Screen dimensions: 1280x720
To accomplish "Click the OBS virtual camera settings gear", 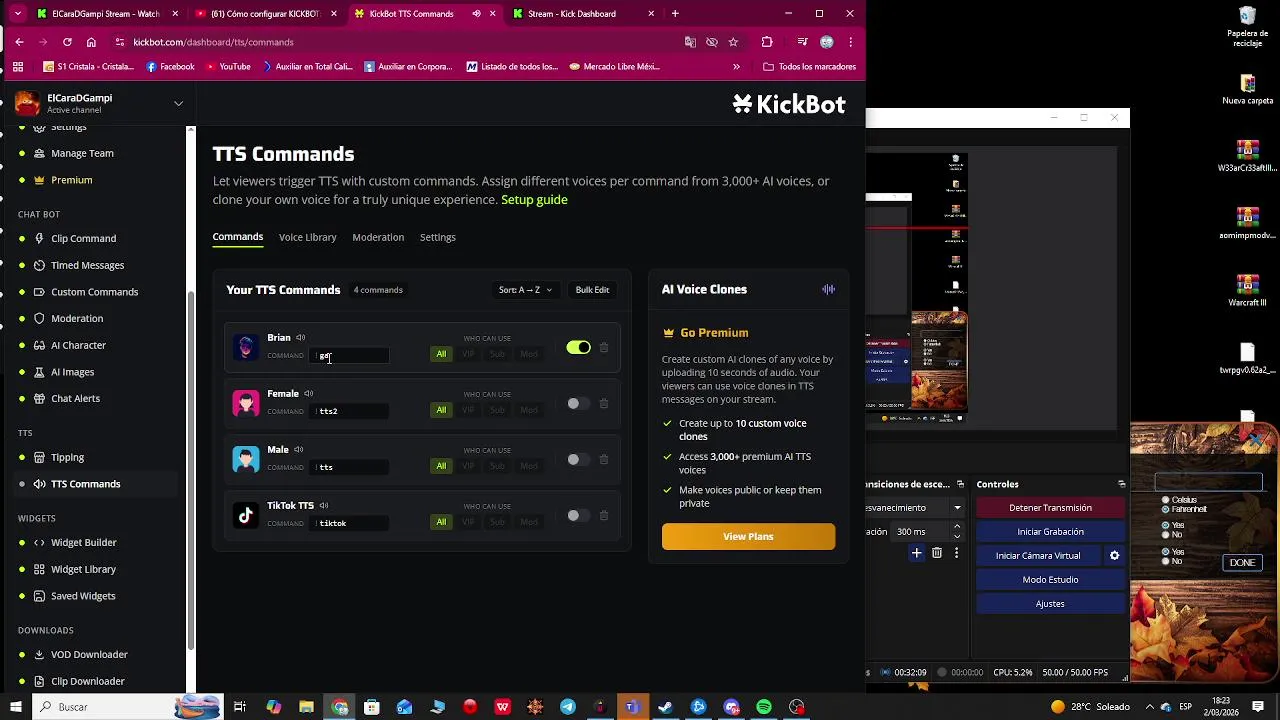I will 1114,556.
